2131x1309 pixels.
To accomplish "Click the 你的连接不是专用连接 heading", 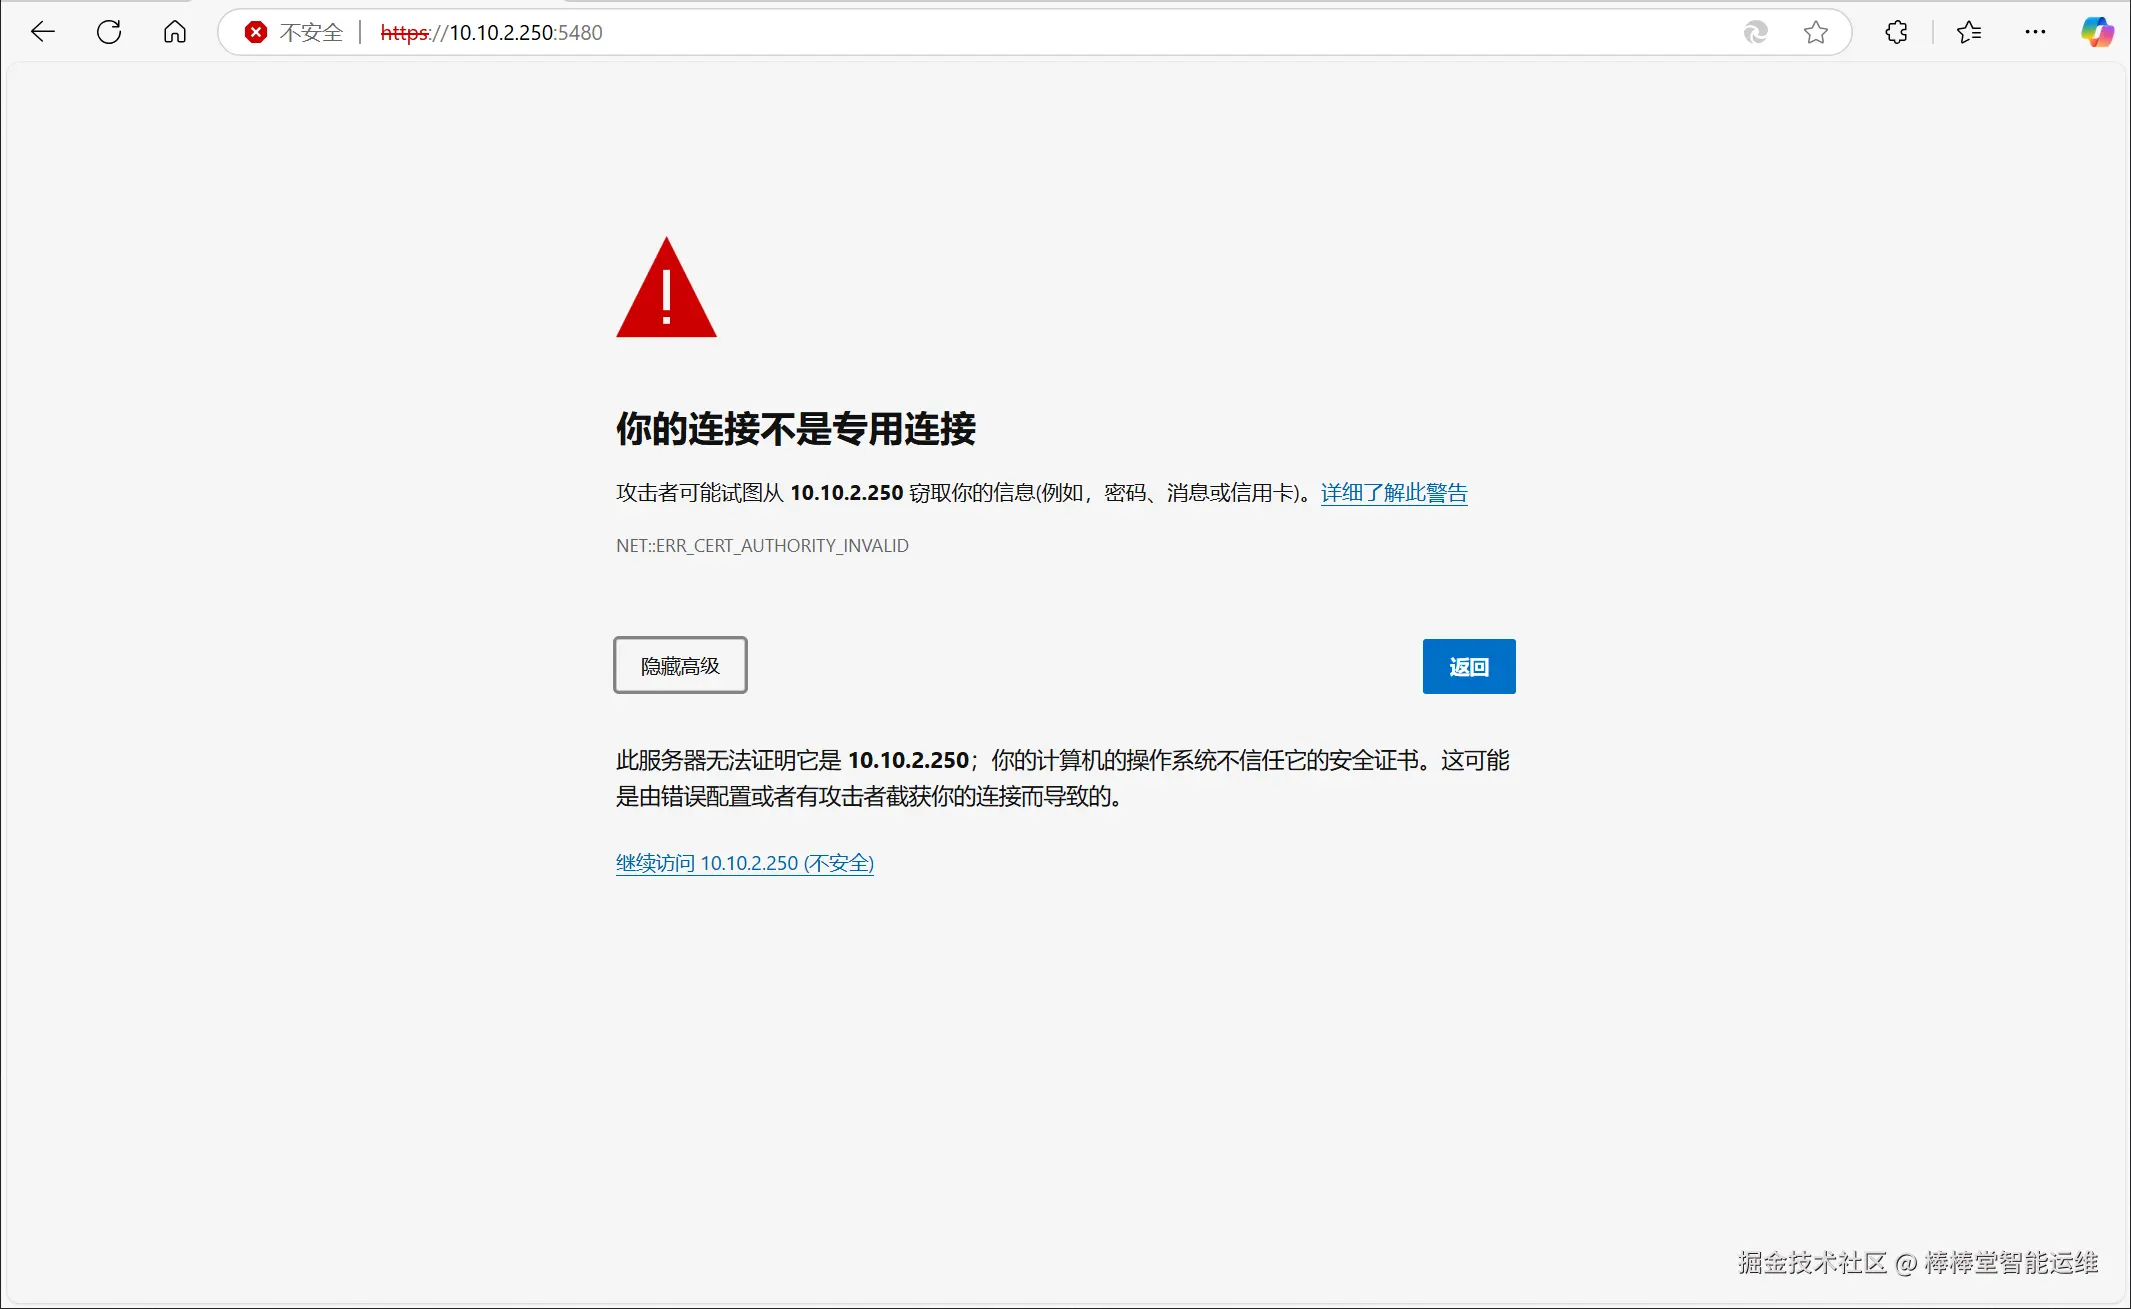I will [x=795, y=429].
